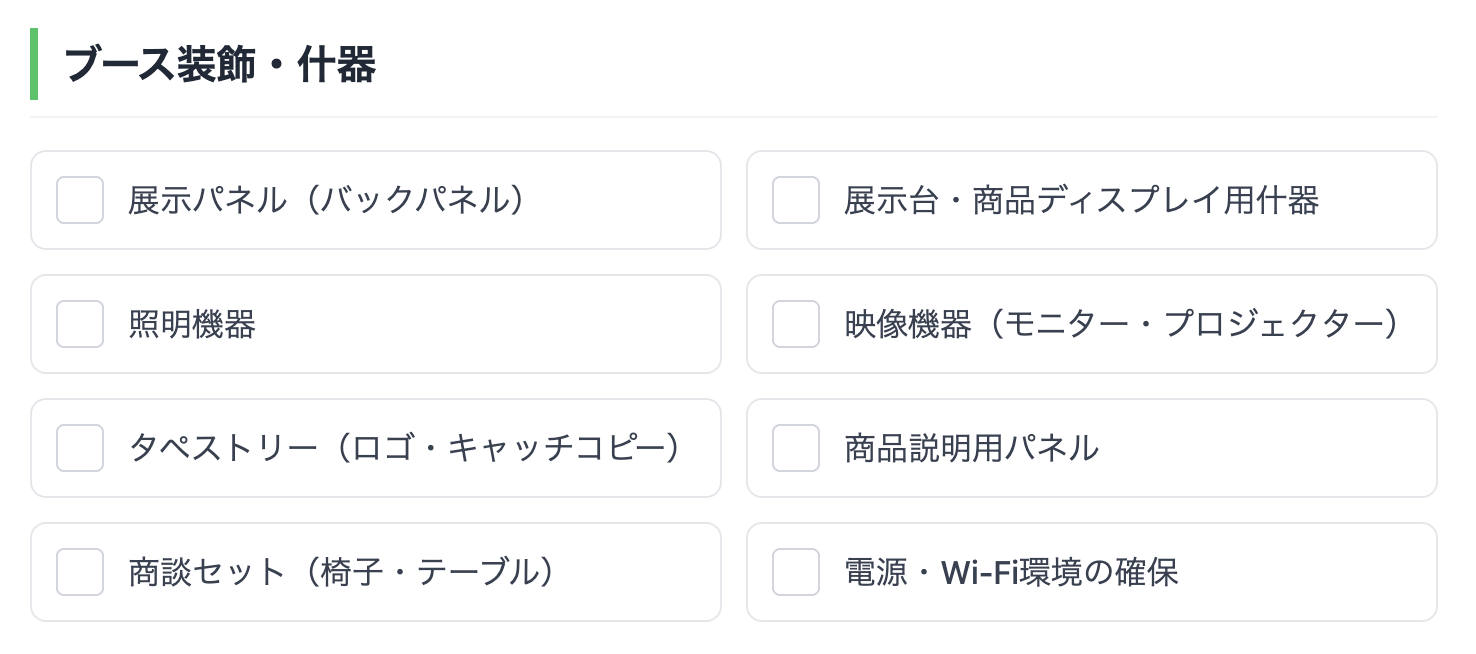The height and width of the screenshot is (654, 1476).
Task: Click the タペストリー(ロゴ・キャッチコピー) label text
Action: pyautogui.click(x=406, y=448)
